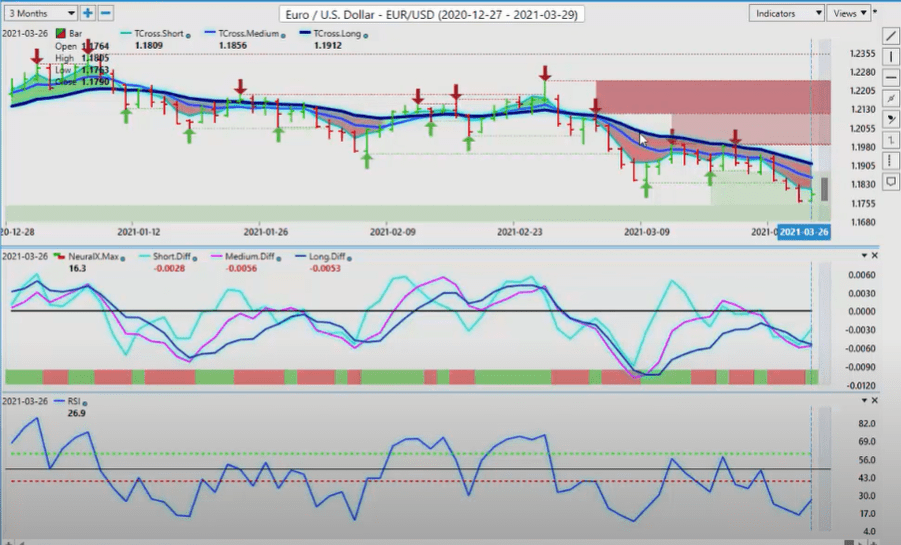Click the 1.1809 TCross.Short value
Image resolution: width=901 pixels, height=545 pixels.
click(149, 45)
